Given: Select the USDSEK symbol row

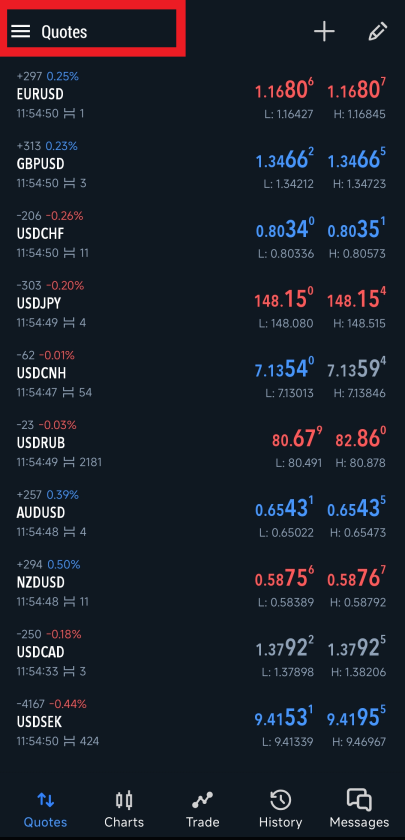Looking at the screenshot, I should click(202, 723).
